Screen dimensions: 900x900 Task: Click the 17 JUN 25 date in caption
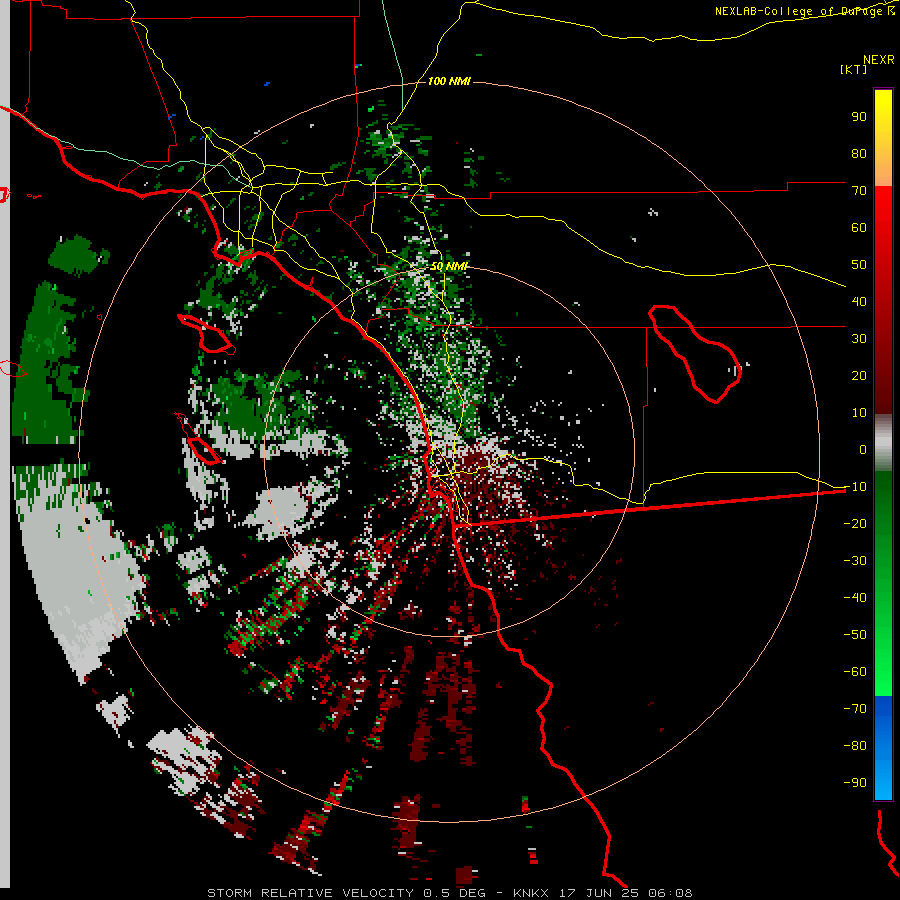(599, 893)
